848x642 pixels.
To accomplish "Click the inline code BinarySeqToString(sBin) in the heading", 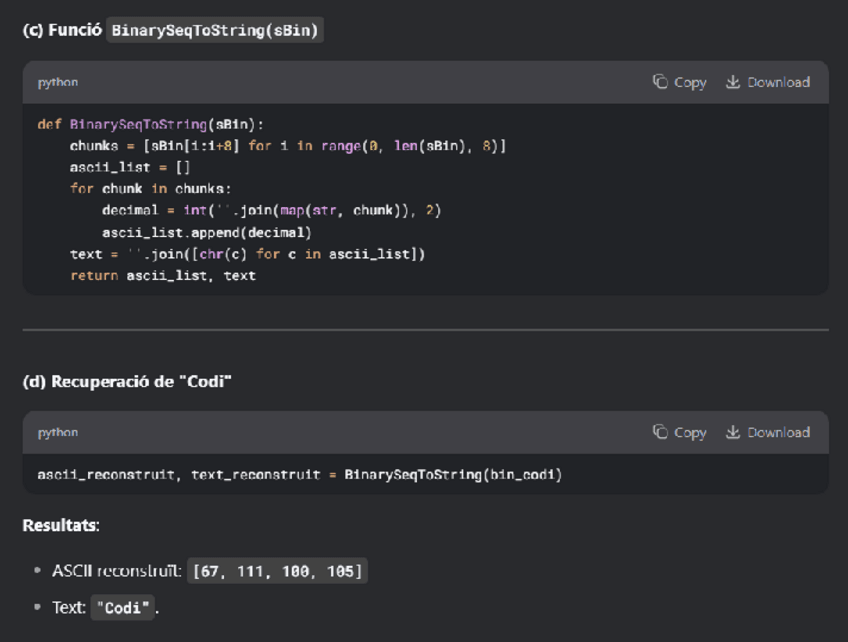I will tap(215, 30).
